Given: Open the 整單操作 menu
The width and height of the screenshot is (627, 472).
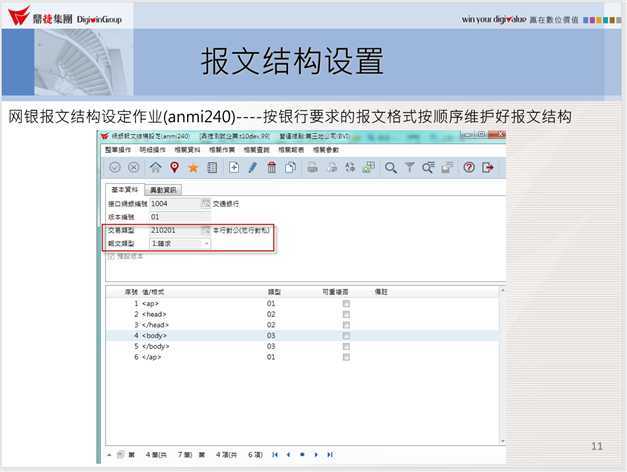Looking at the screenshot, I should click(x=118, y=150).
